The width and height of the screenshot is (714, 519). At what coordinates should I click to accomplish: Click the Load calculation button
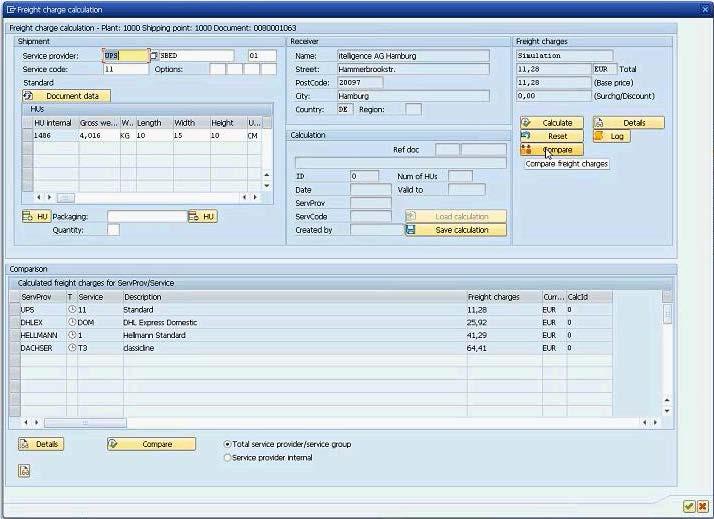point(456,217)
